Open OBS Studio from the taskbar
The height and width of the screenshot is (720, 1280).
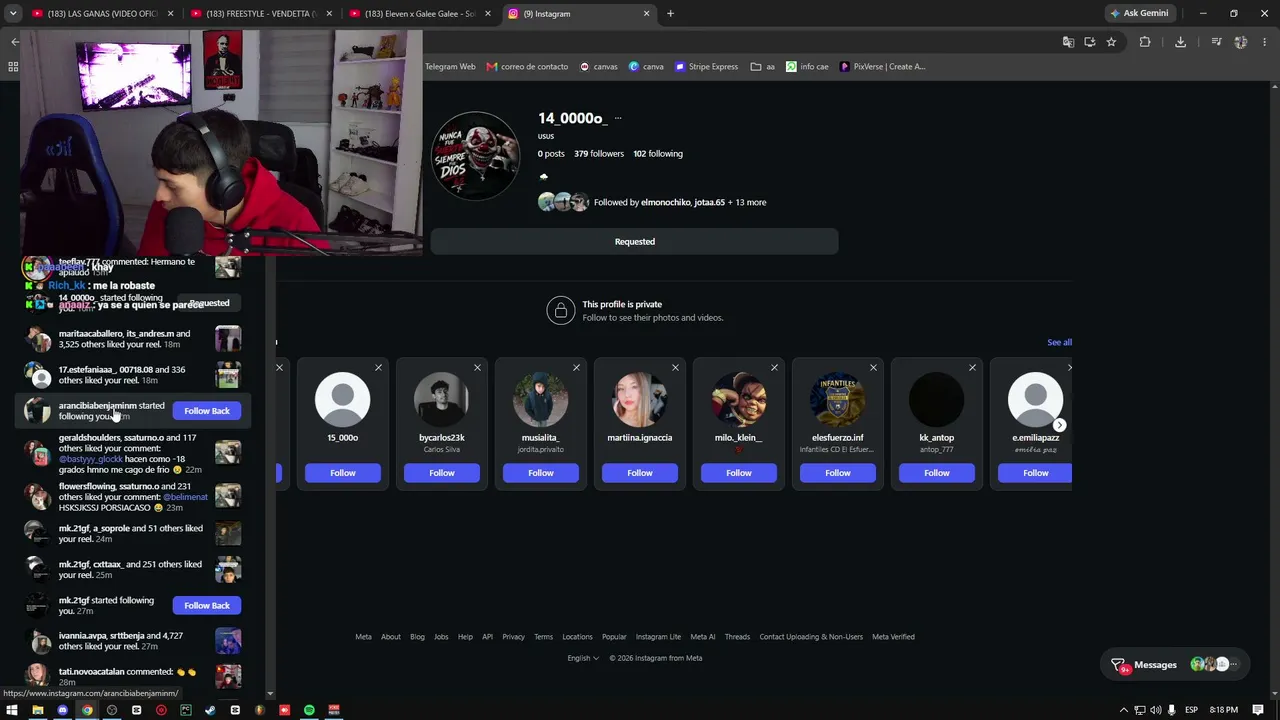(111, 710)
